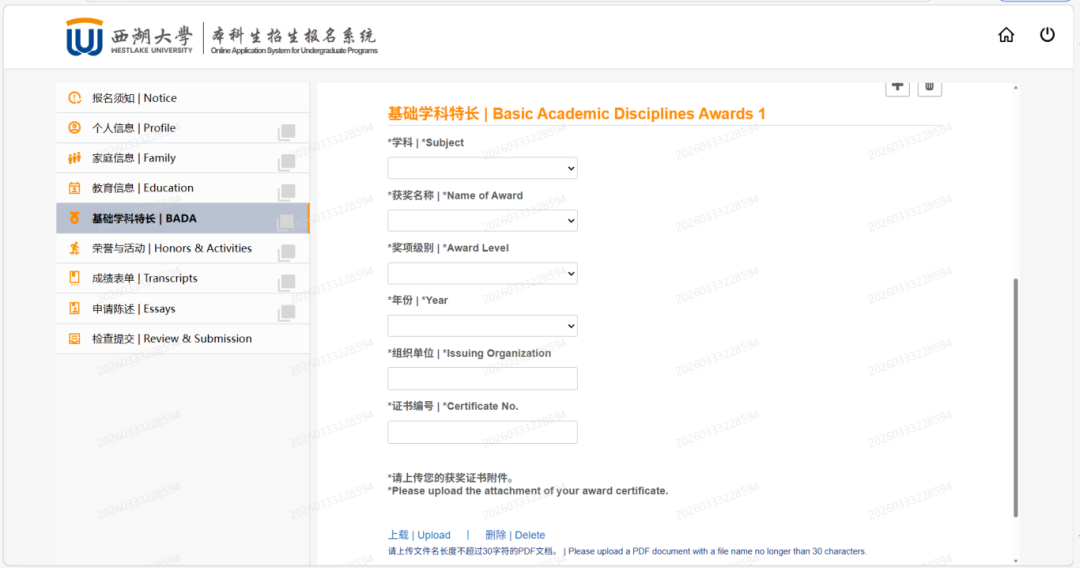This screenshot has width=1080, height=568.
Task: Click the form's vertical scrollbar thumb
Action: click(x=1015, y=397)
